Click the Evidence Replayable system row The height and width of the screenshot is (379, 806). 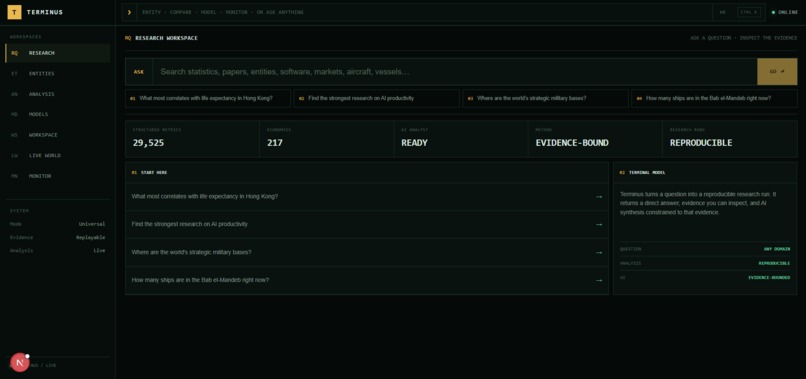tap(58, 238)
